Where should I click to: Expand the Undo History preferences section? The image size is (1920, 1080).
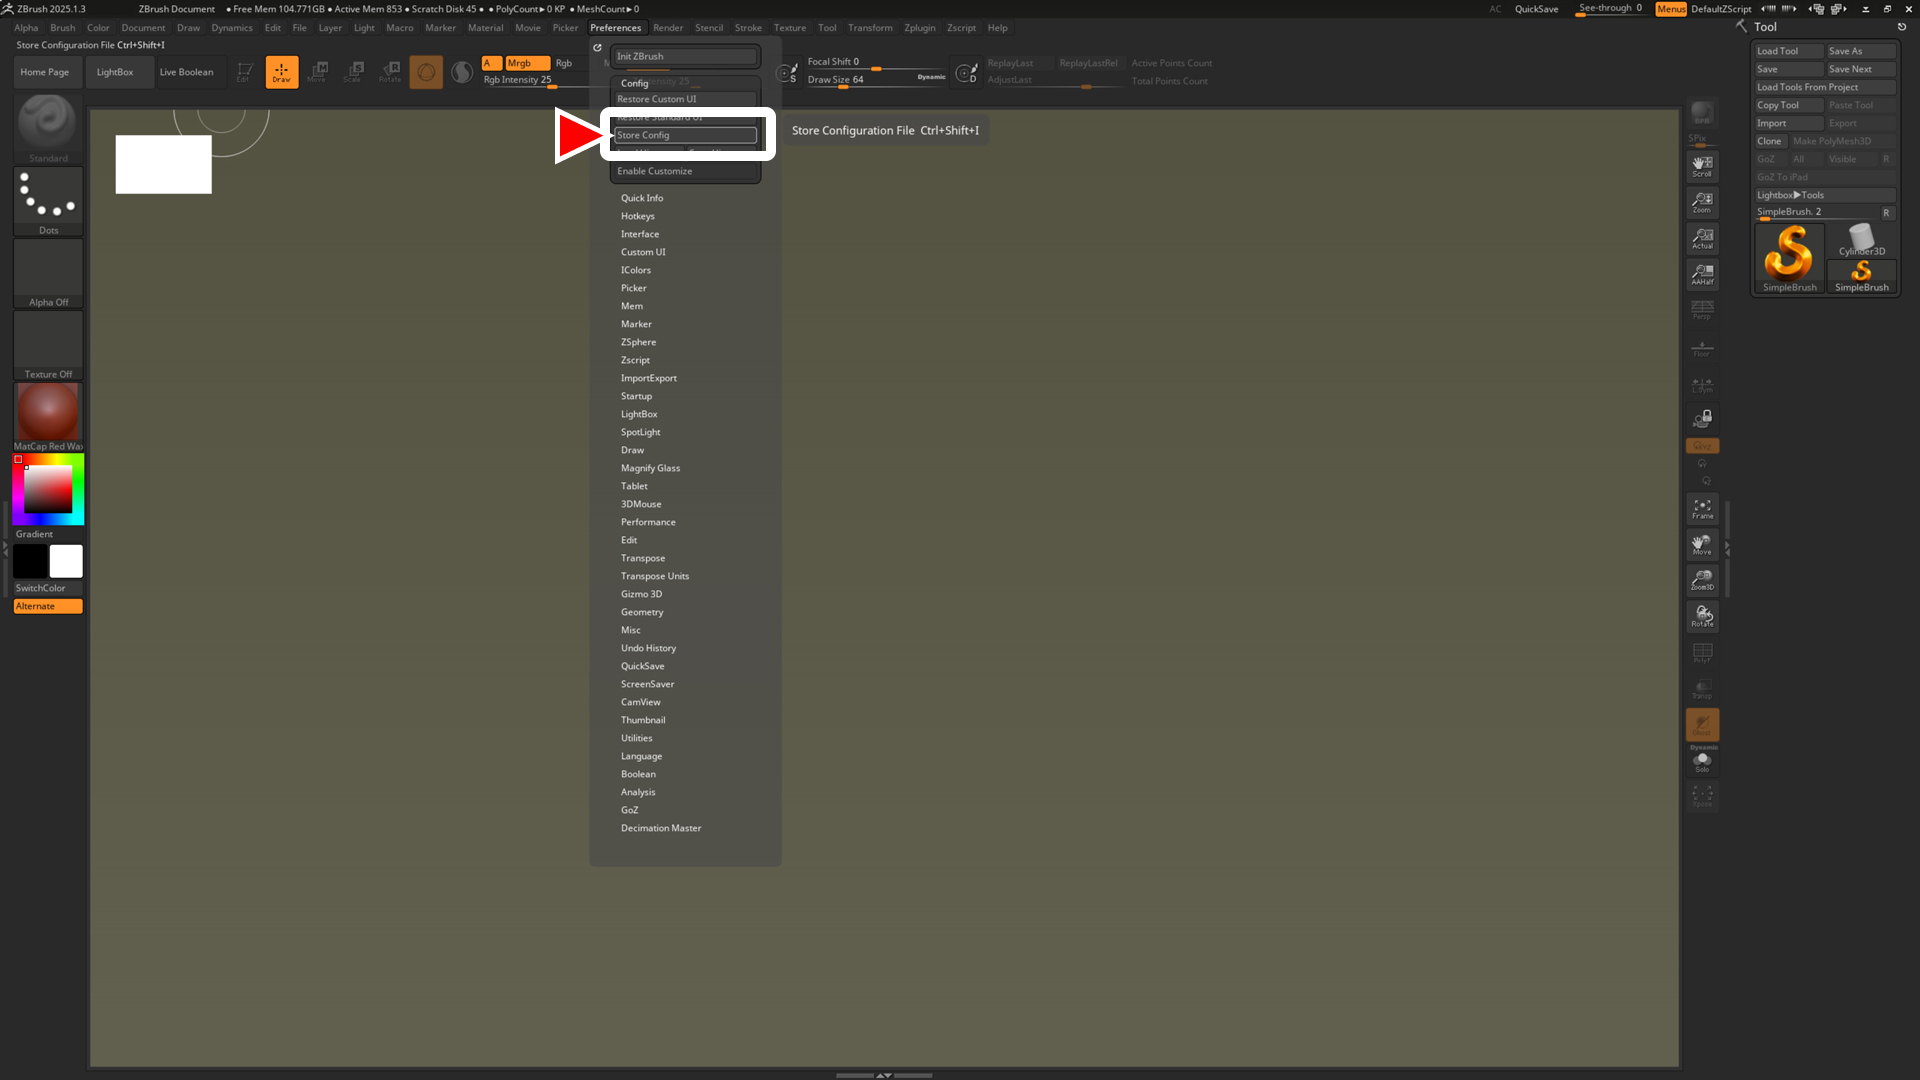tap(648, 648)
